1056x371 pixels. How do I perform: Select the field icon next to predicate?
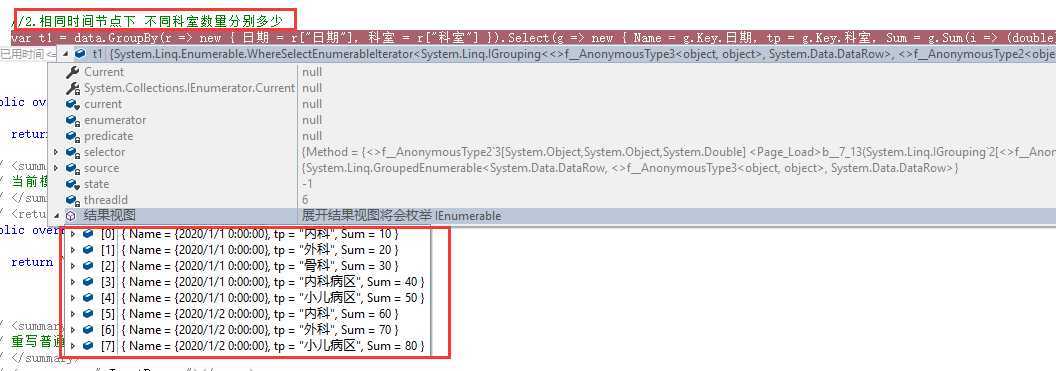[x=72, y=136]
